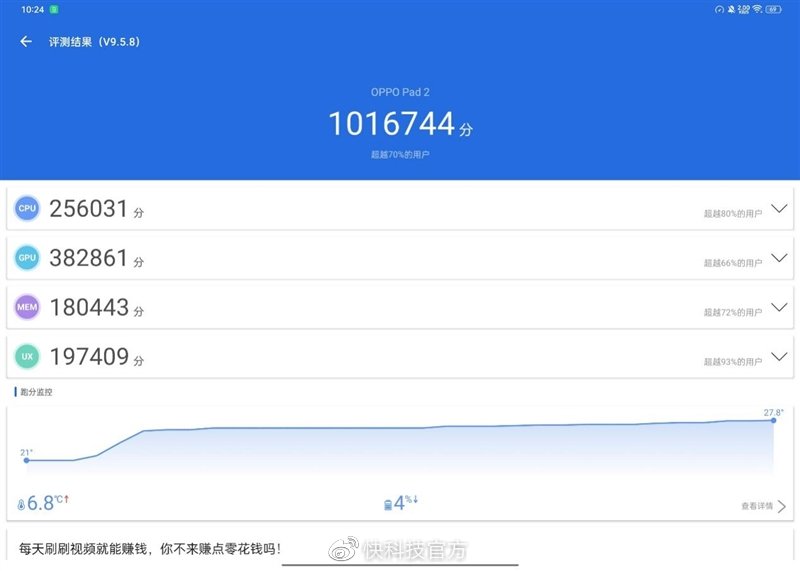
Task: Click the 10:24 clock in status bar
Action: (32, 9)
